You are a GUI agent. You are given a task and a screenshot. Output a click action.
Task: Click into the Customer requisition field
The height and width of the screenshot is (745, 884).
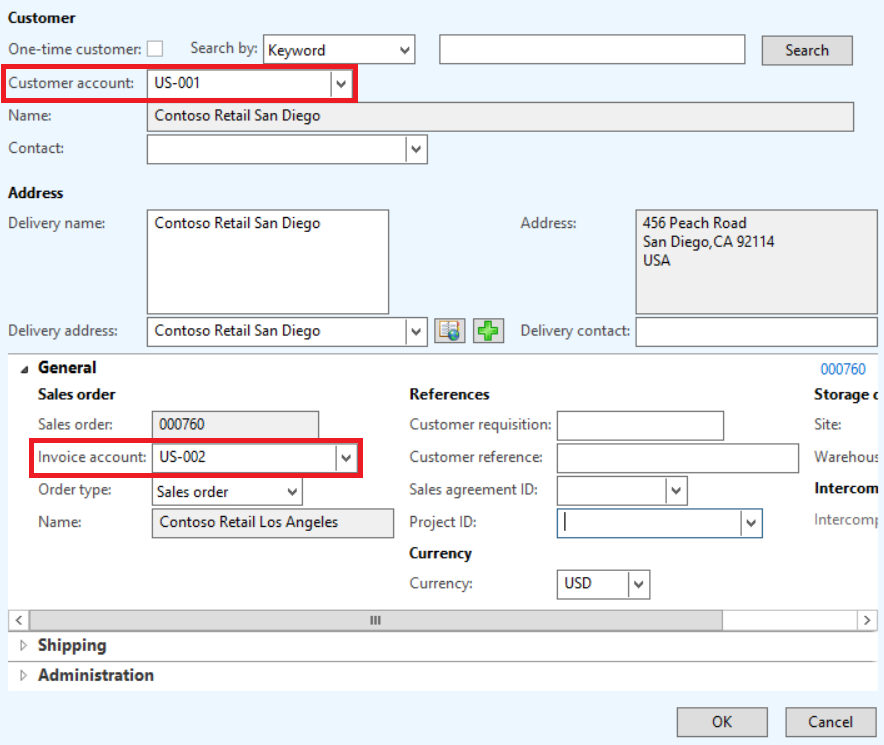click(640, 425)
